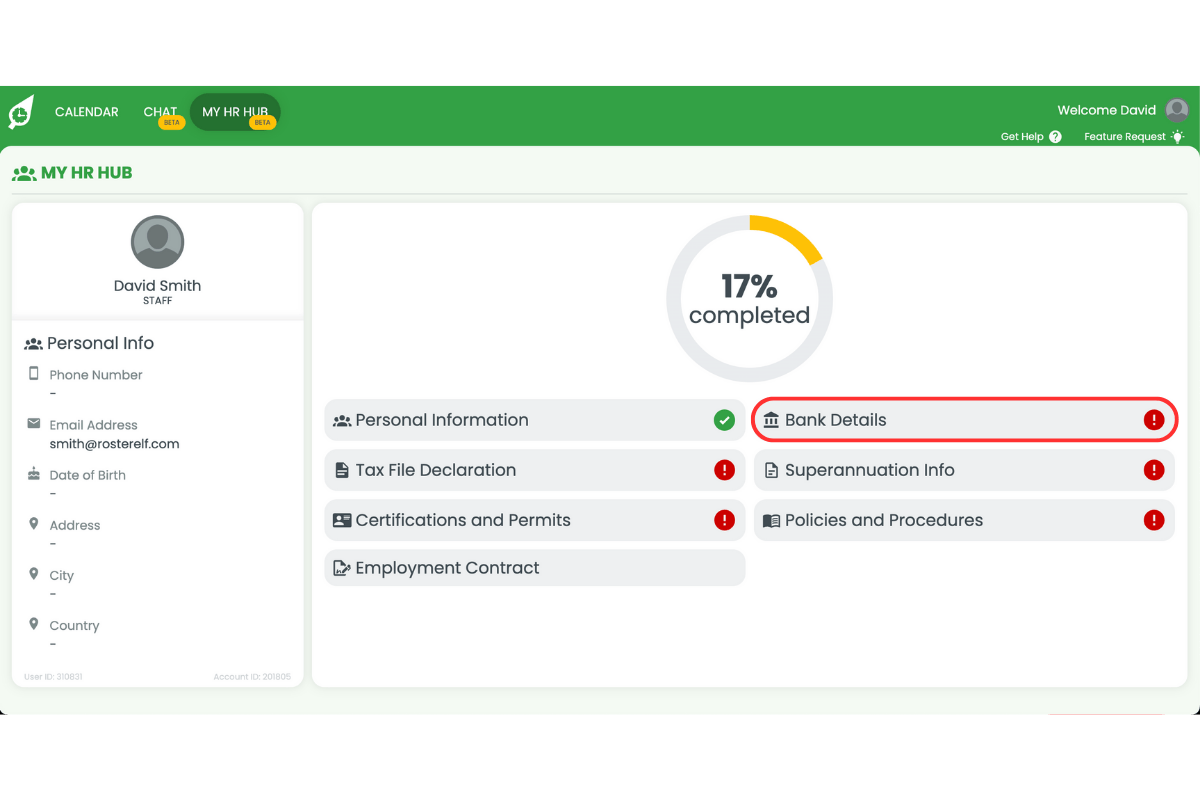Click the smith@rosterelf.com email address
This screenshot has height=800, width=1200.
(114, 444)
